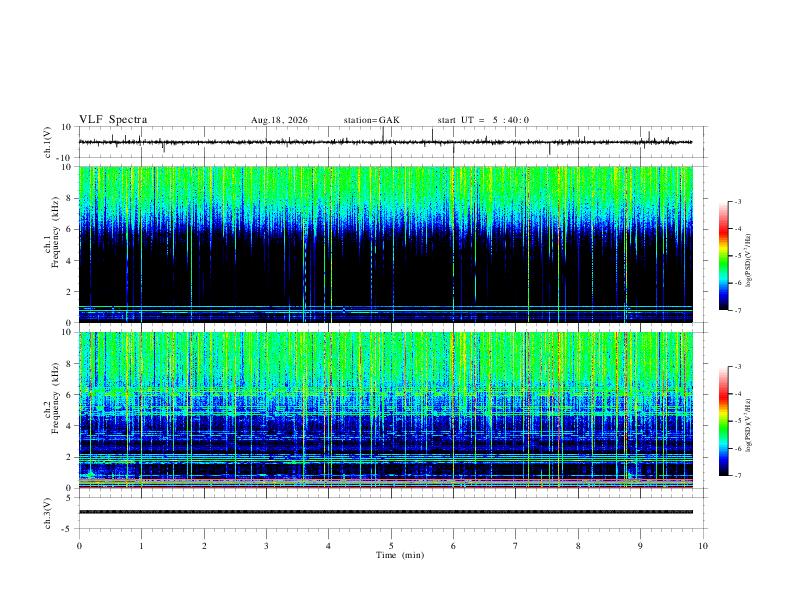Click the lower PSD color scale bar
The width and height of the screenshot is (792, 612).
[x=723, y=421]
